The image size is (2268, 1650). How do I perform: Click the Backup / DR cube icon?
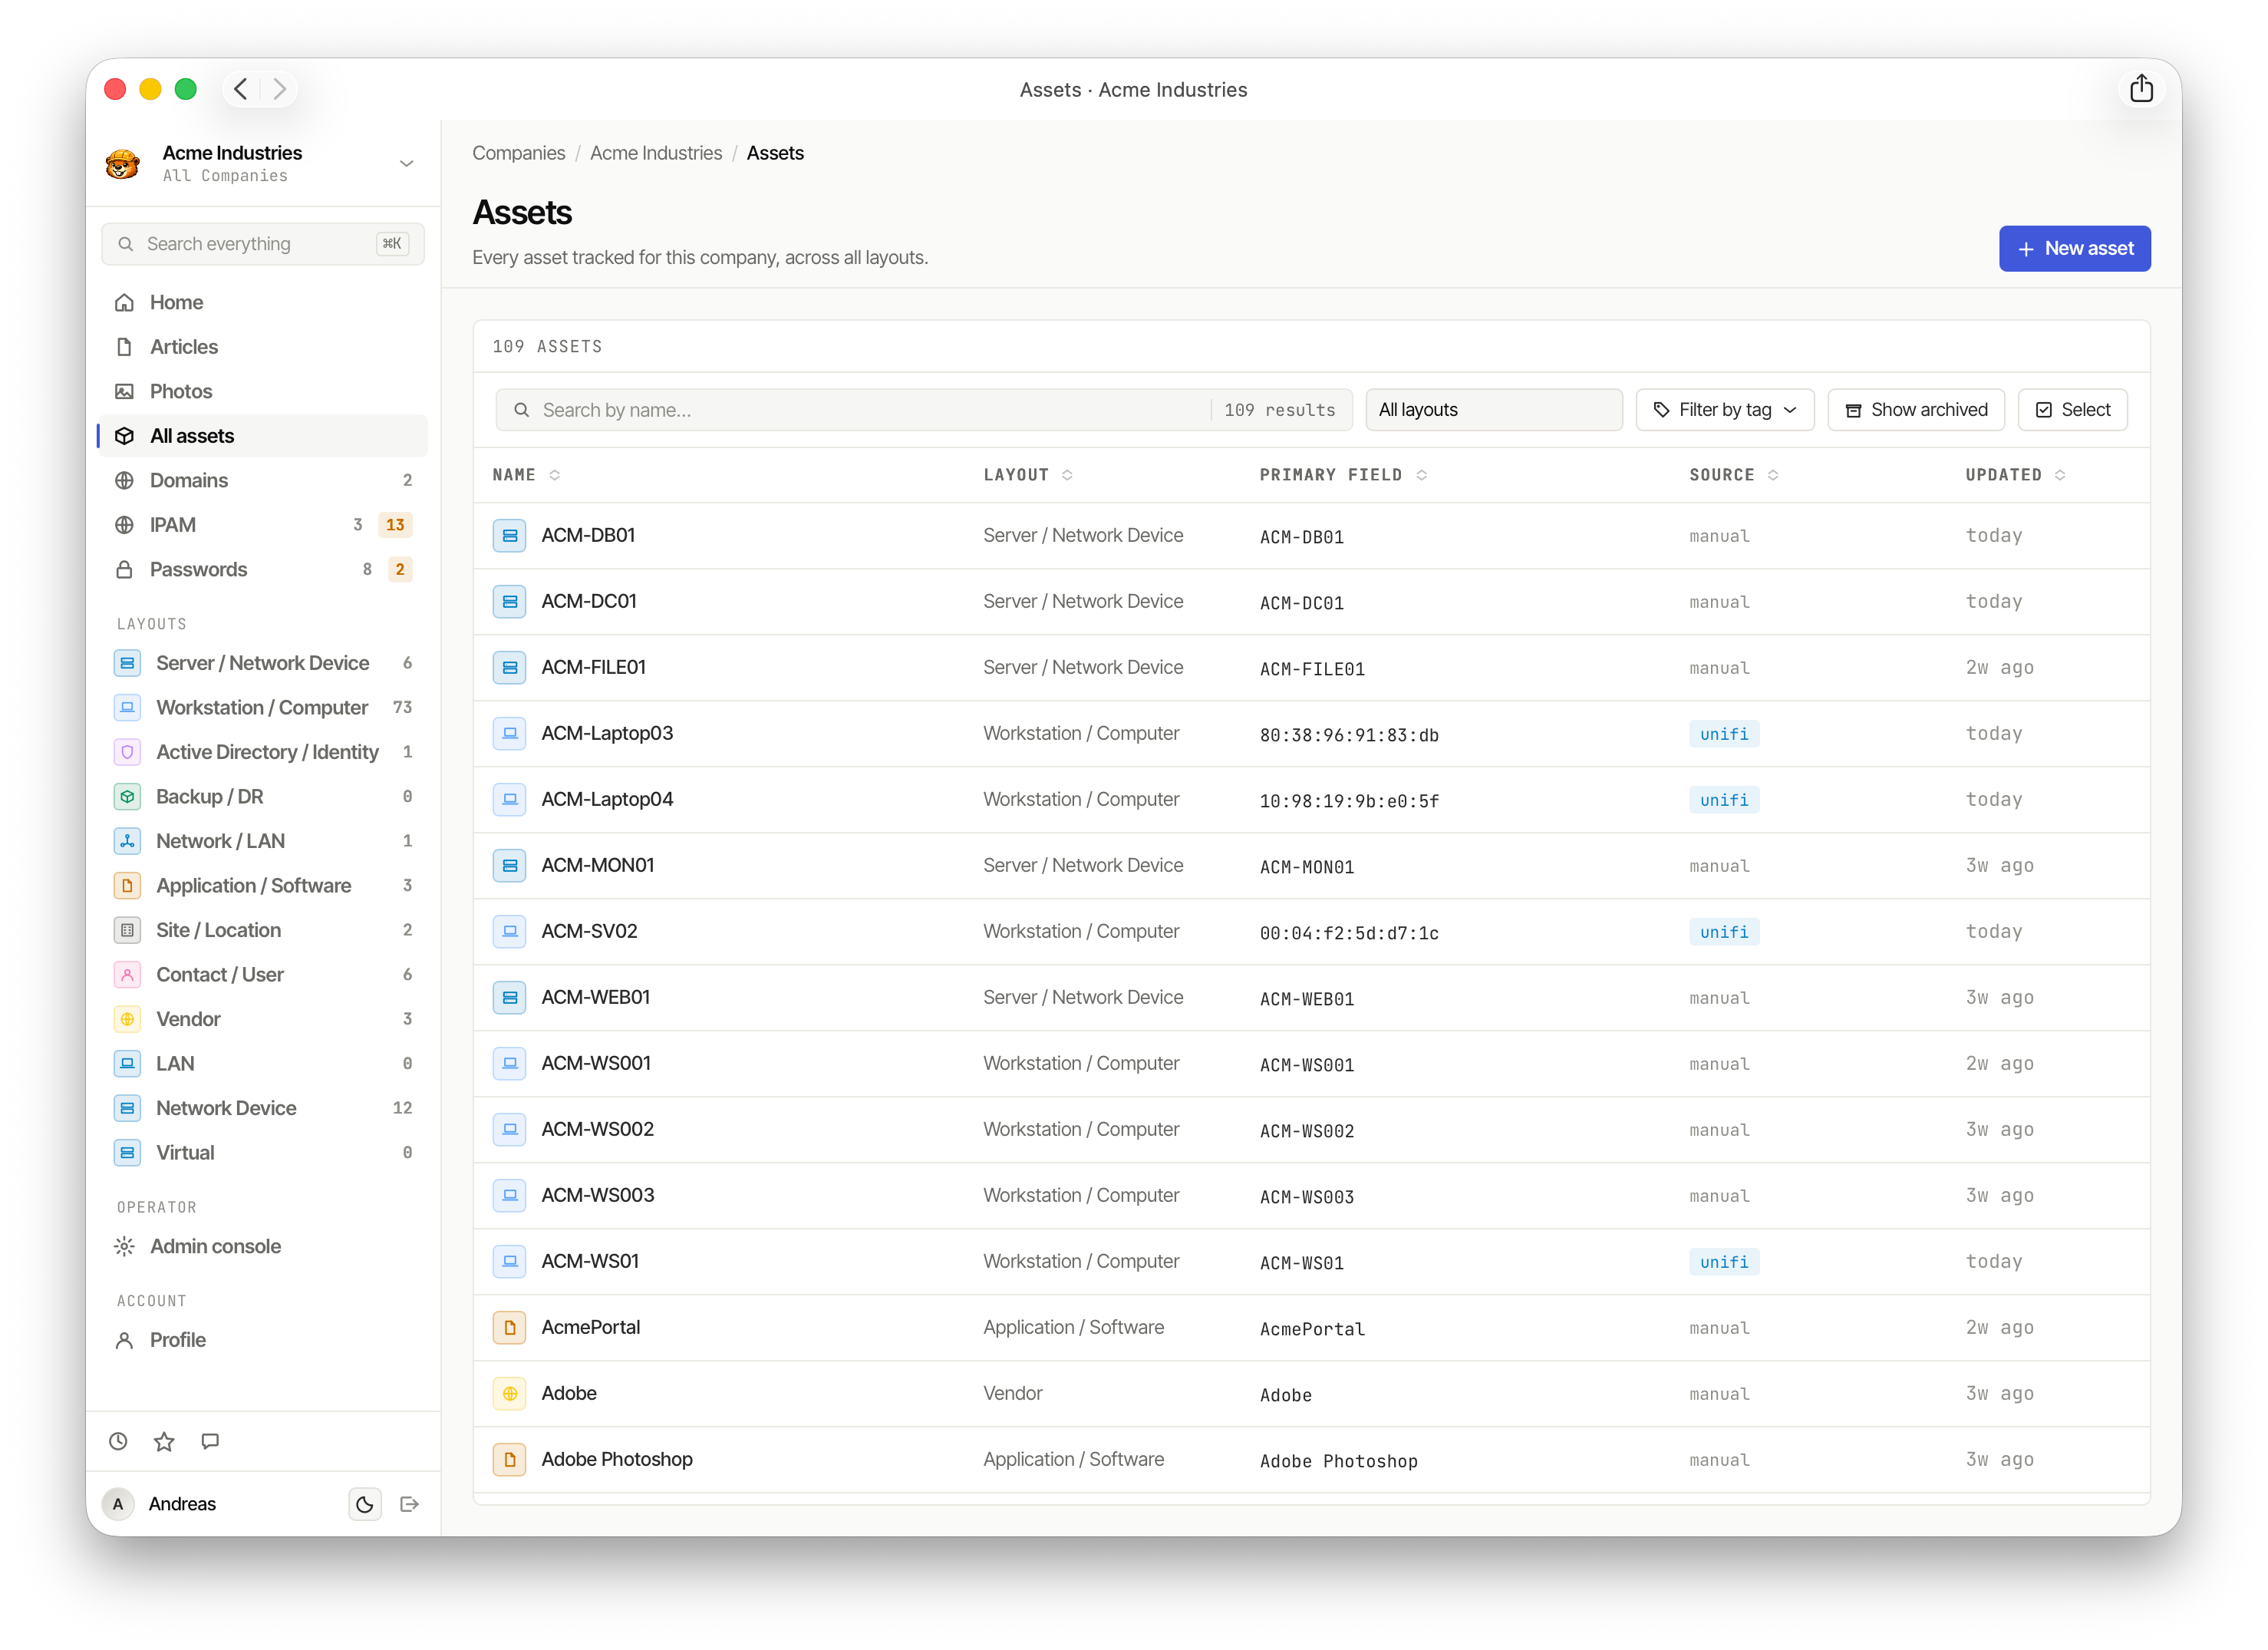pos(127,796)
